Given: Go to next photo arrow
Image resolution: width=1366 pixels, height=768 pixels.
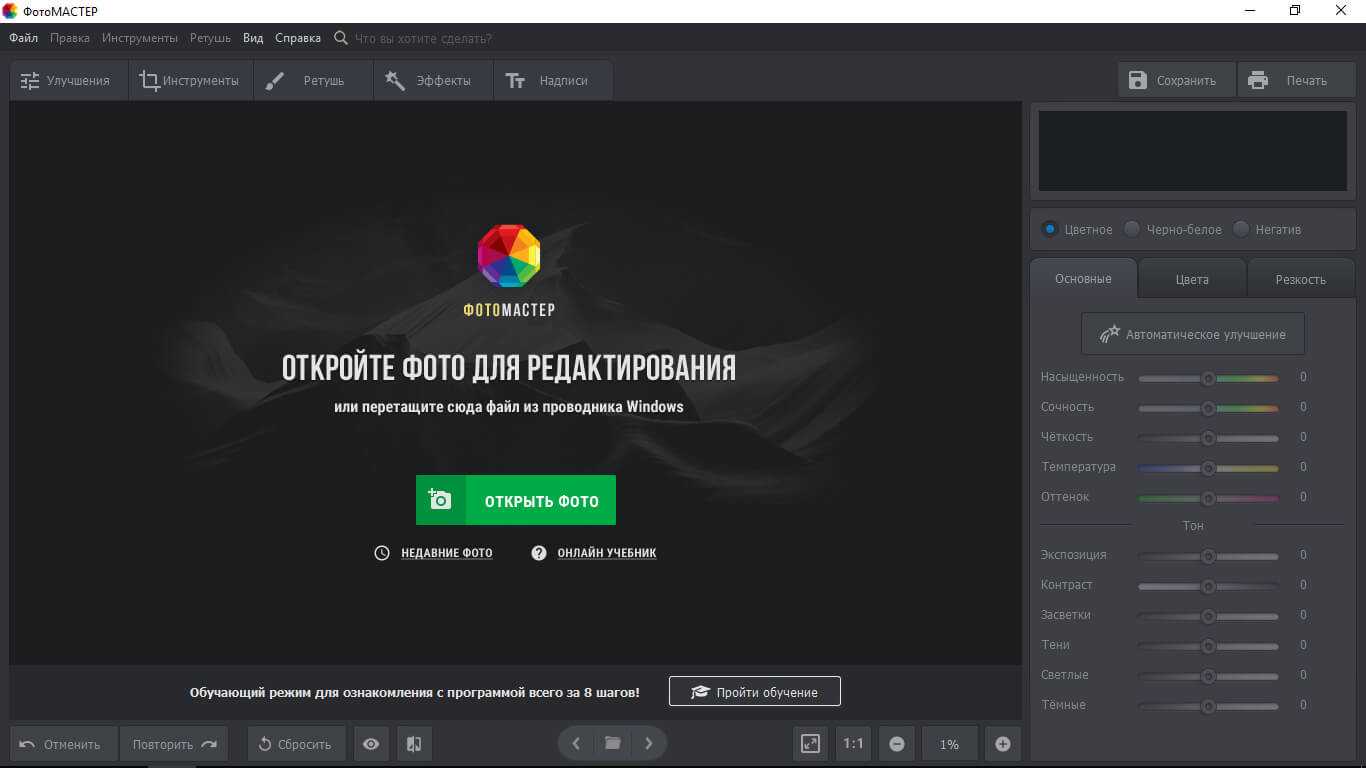Looking at the screenshot, I should tap(648, 743).
